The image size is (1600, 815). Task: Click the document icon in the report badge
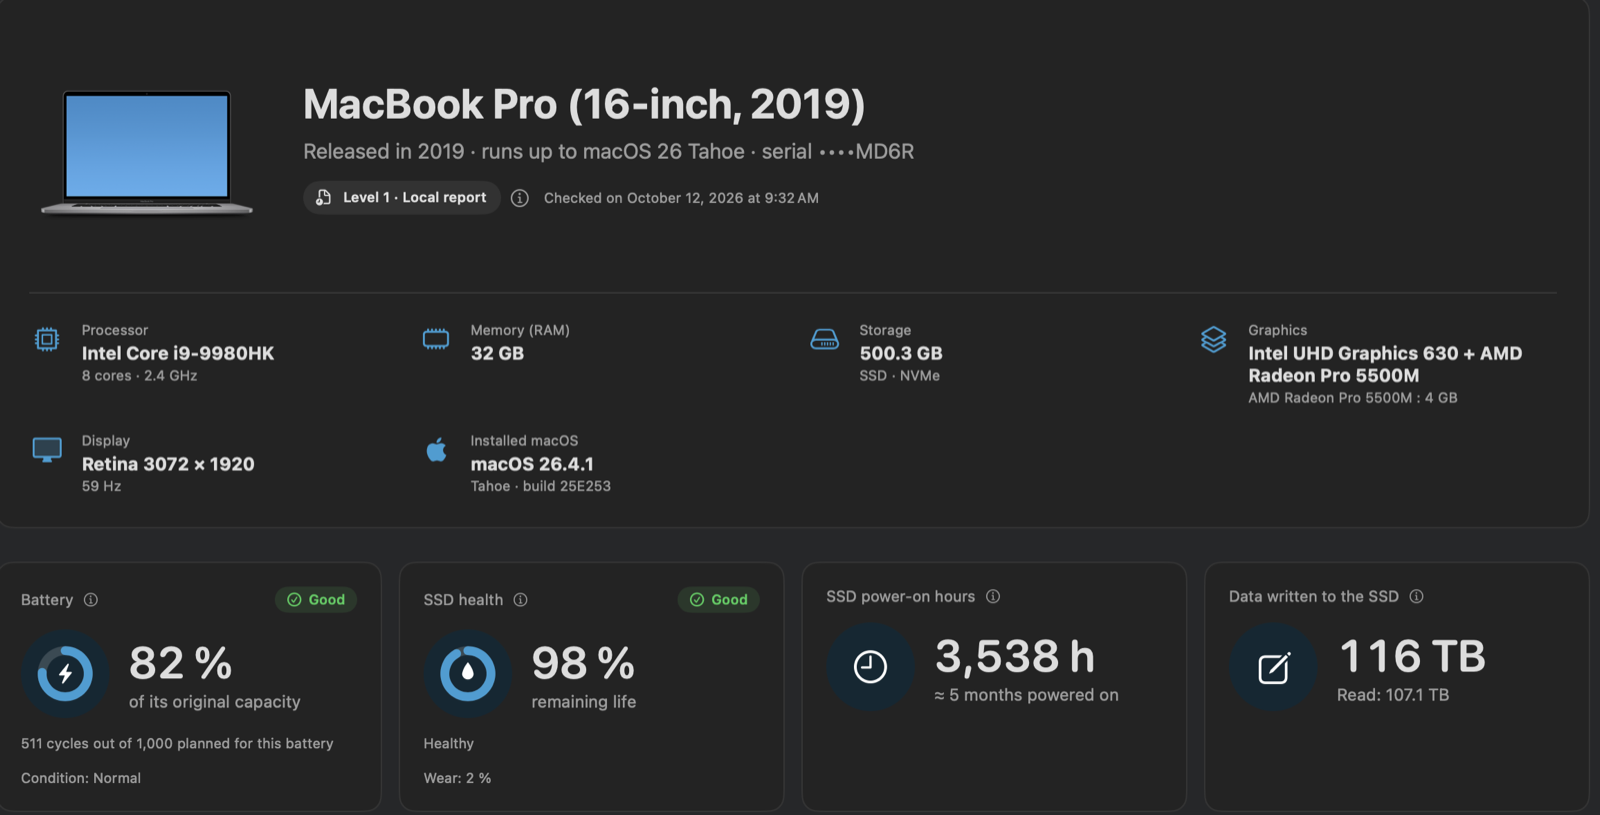click(323, 198)
